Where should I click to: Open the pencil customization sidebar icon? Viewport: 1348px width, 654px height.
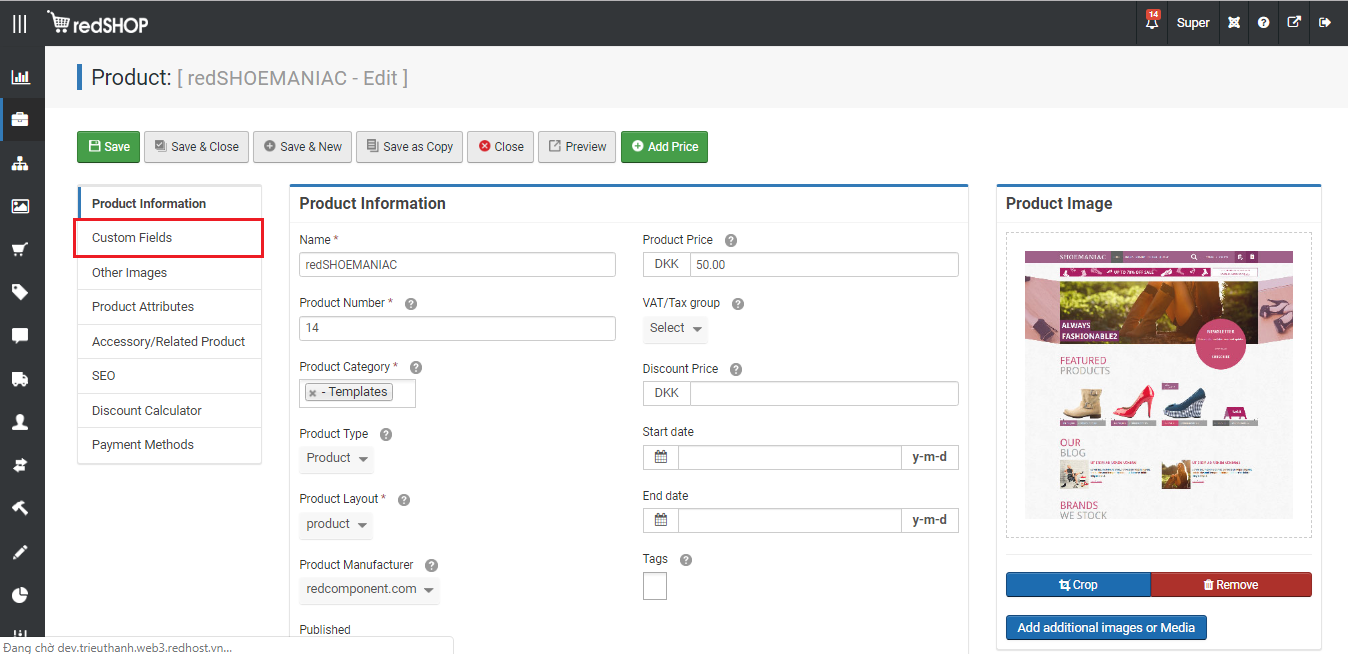pyautogui.click(x=20, y=552)
